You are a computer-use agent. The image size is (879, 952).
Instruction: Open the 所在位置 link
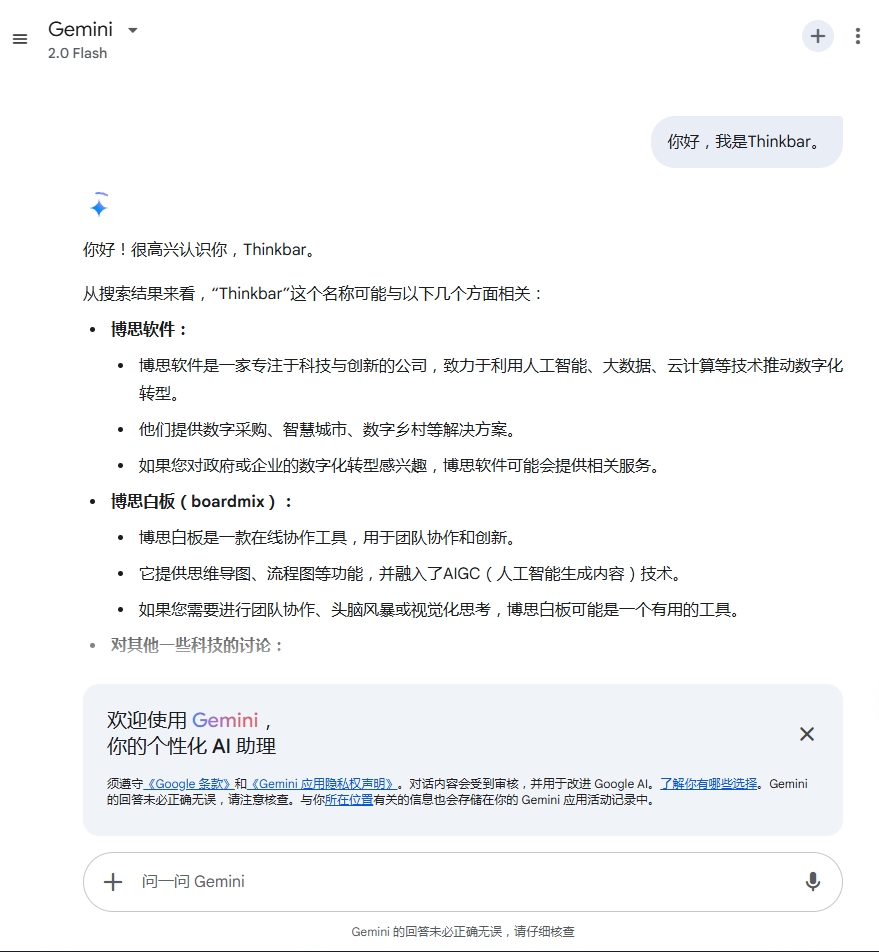pos(349,800)
